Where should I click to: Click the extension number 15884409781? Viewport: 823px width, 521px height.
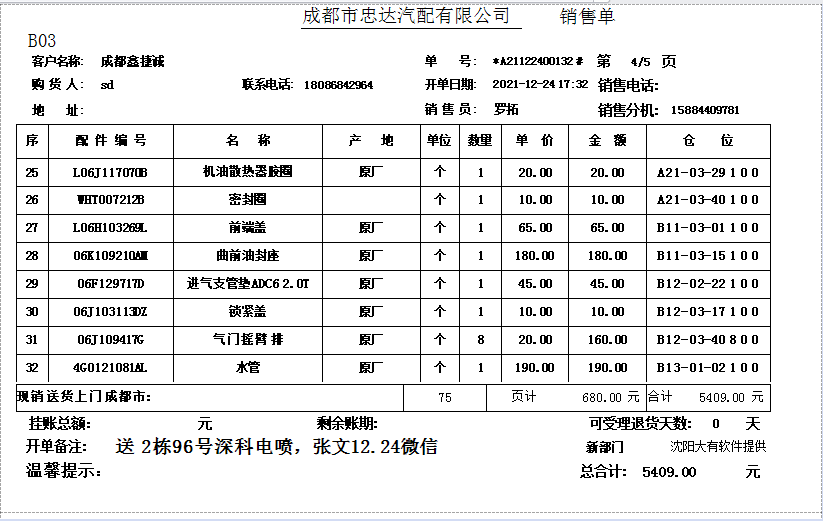[x=705, y=109]
